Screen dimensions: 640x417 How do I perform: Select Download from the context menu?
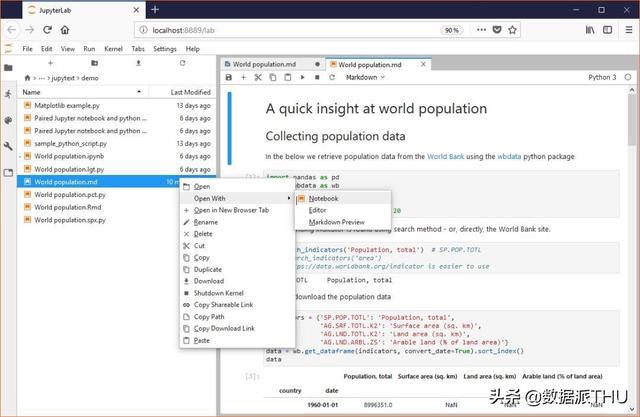238,281
